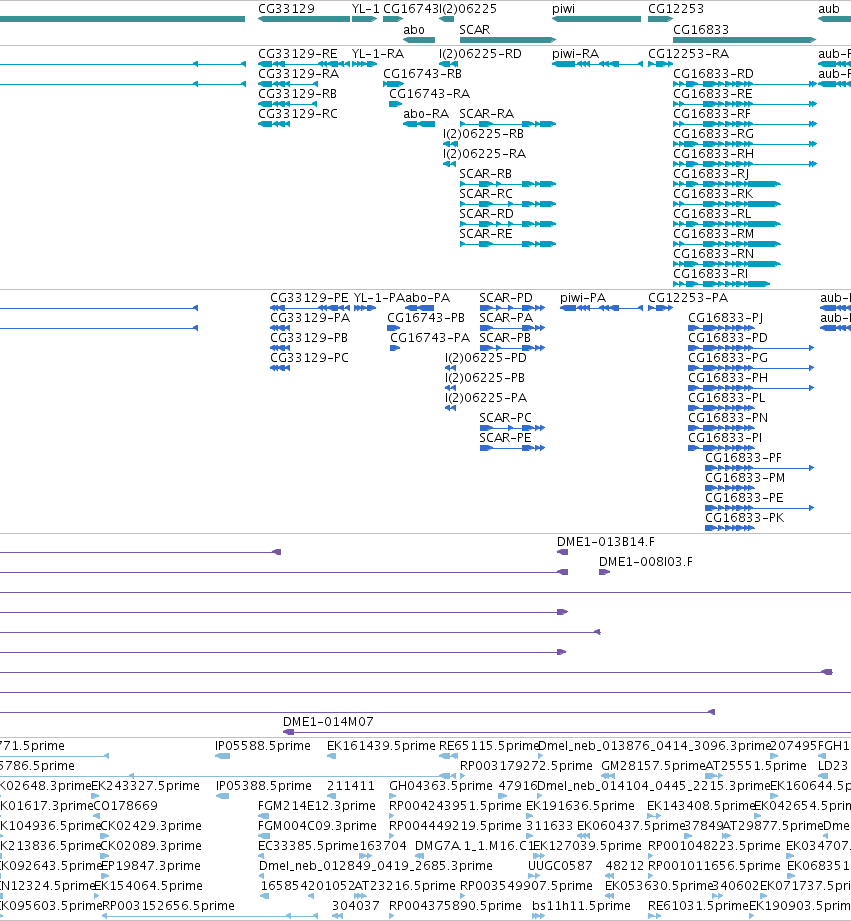Select protein CG16833-PK
The height and width of the screenshot is (921, 851).
744,517
